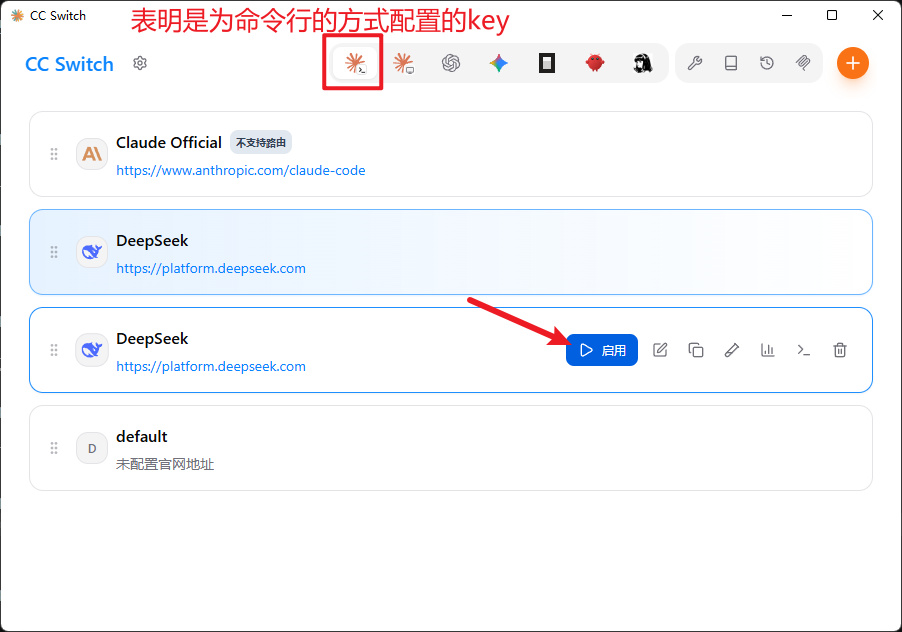The image size is (902, 632).
Task: Select the black-haired girl avatar tab
Action: (643, 63)
